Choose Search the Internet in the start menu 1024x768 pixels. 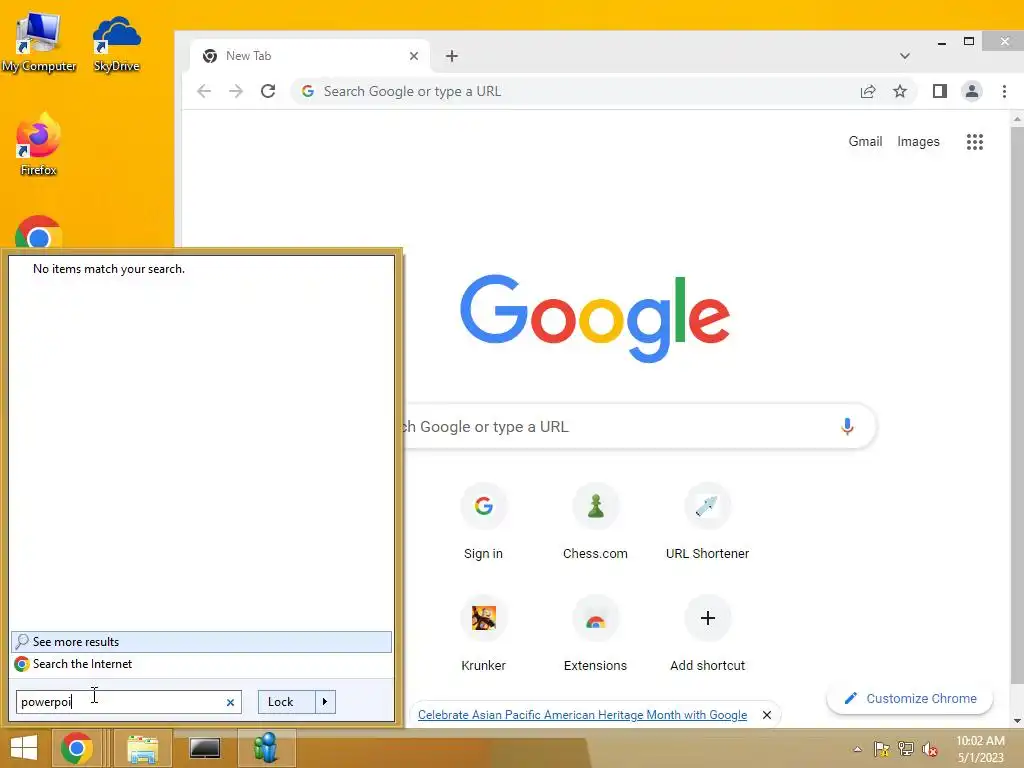point(201,664)
